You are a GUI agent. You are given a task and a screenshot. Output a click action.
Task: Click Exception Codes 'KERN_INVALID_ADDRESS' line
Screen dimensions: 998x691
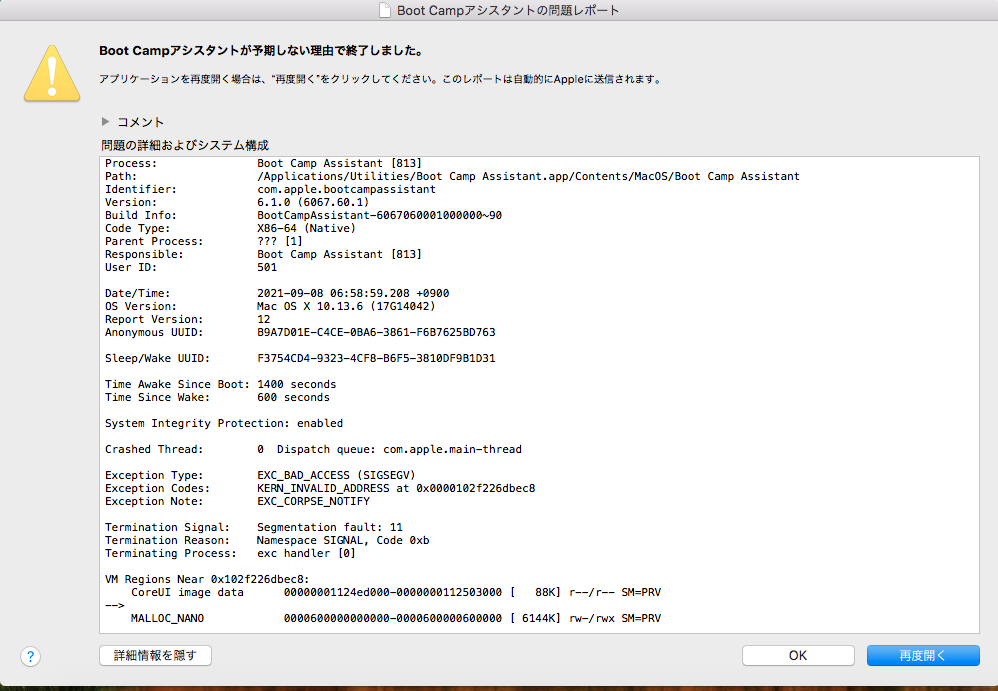[320, 488]
